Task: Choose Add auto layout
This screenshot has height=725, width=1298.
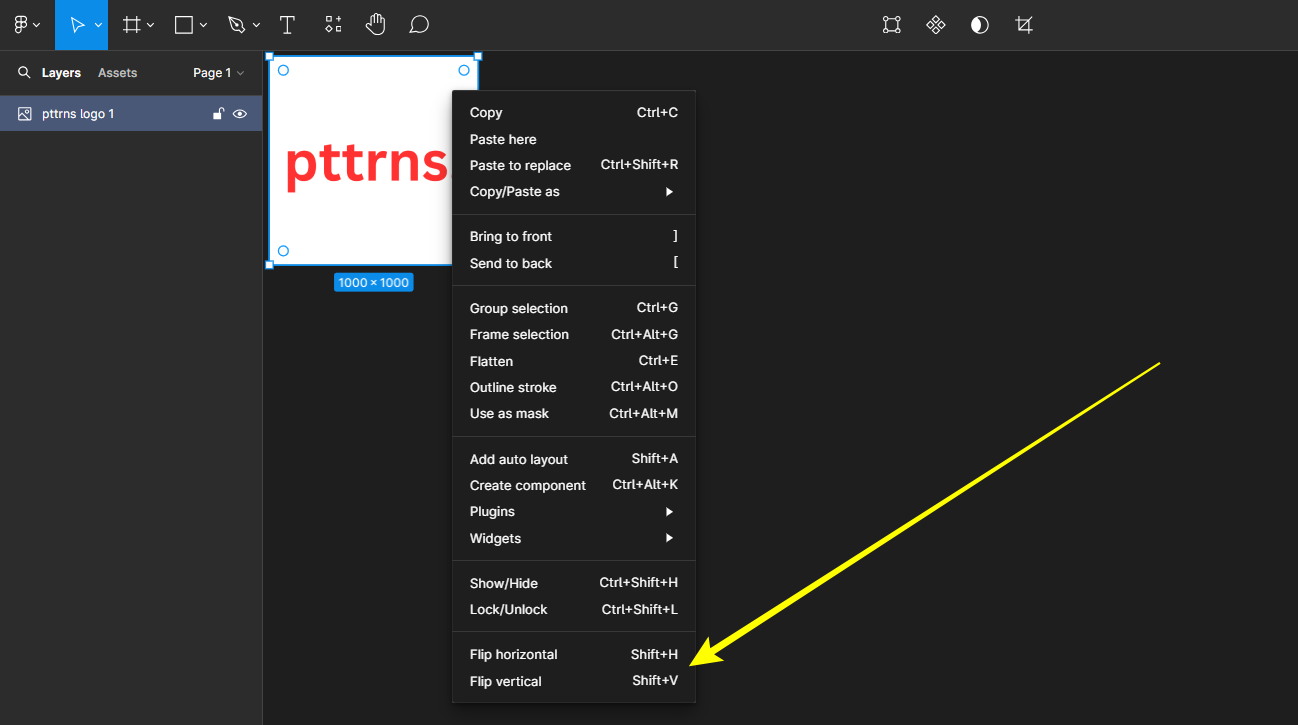Action: (574, 459)
